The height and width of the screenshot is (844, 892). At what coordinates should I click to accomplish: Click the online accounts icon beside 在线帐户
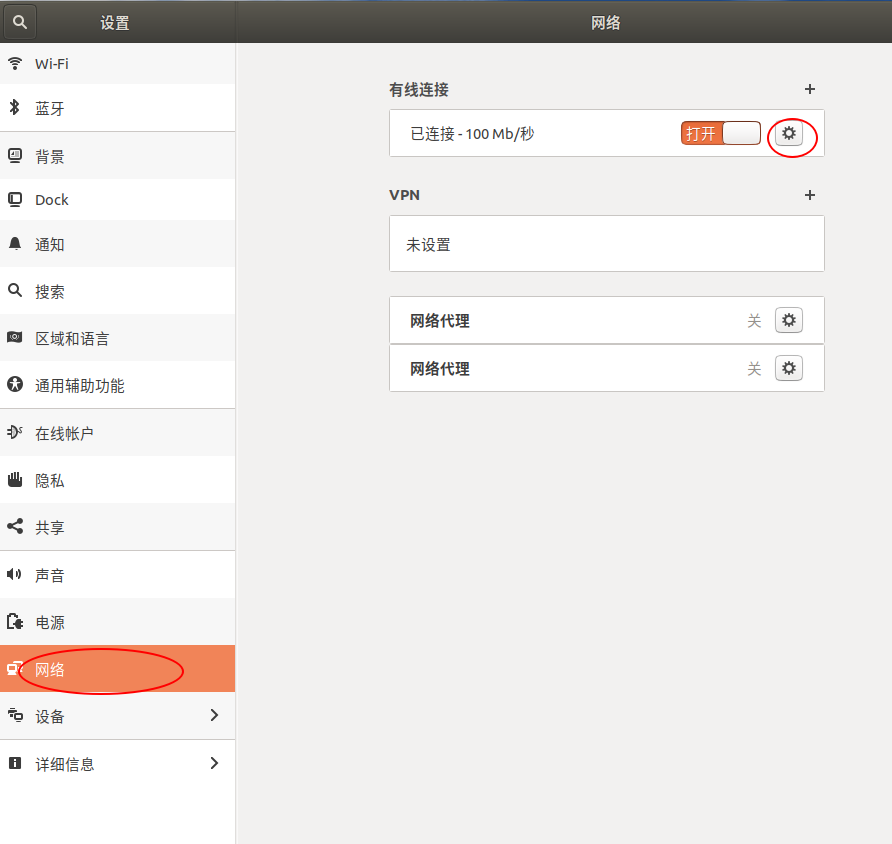tap(15, 432)
